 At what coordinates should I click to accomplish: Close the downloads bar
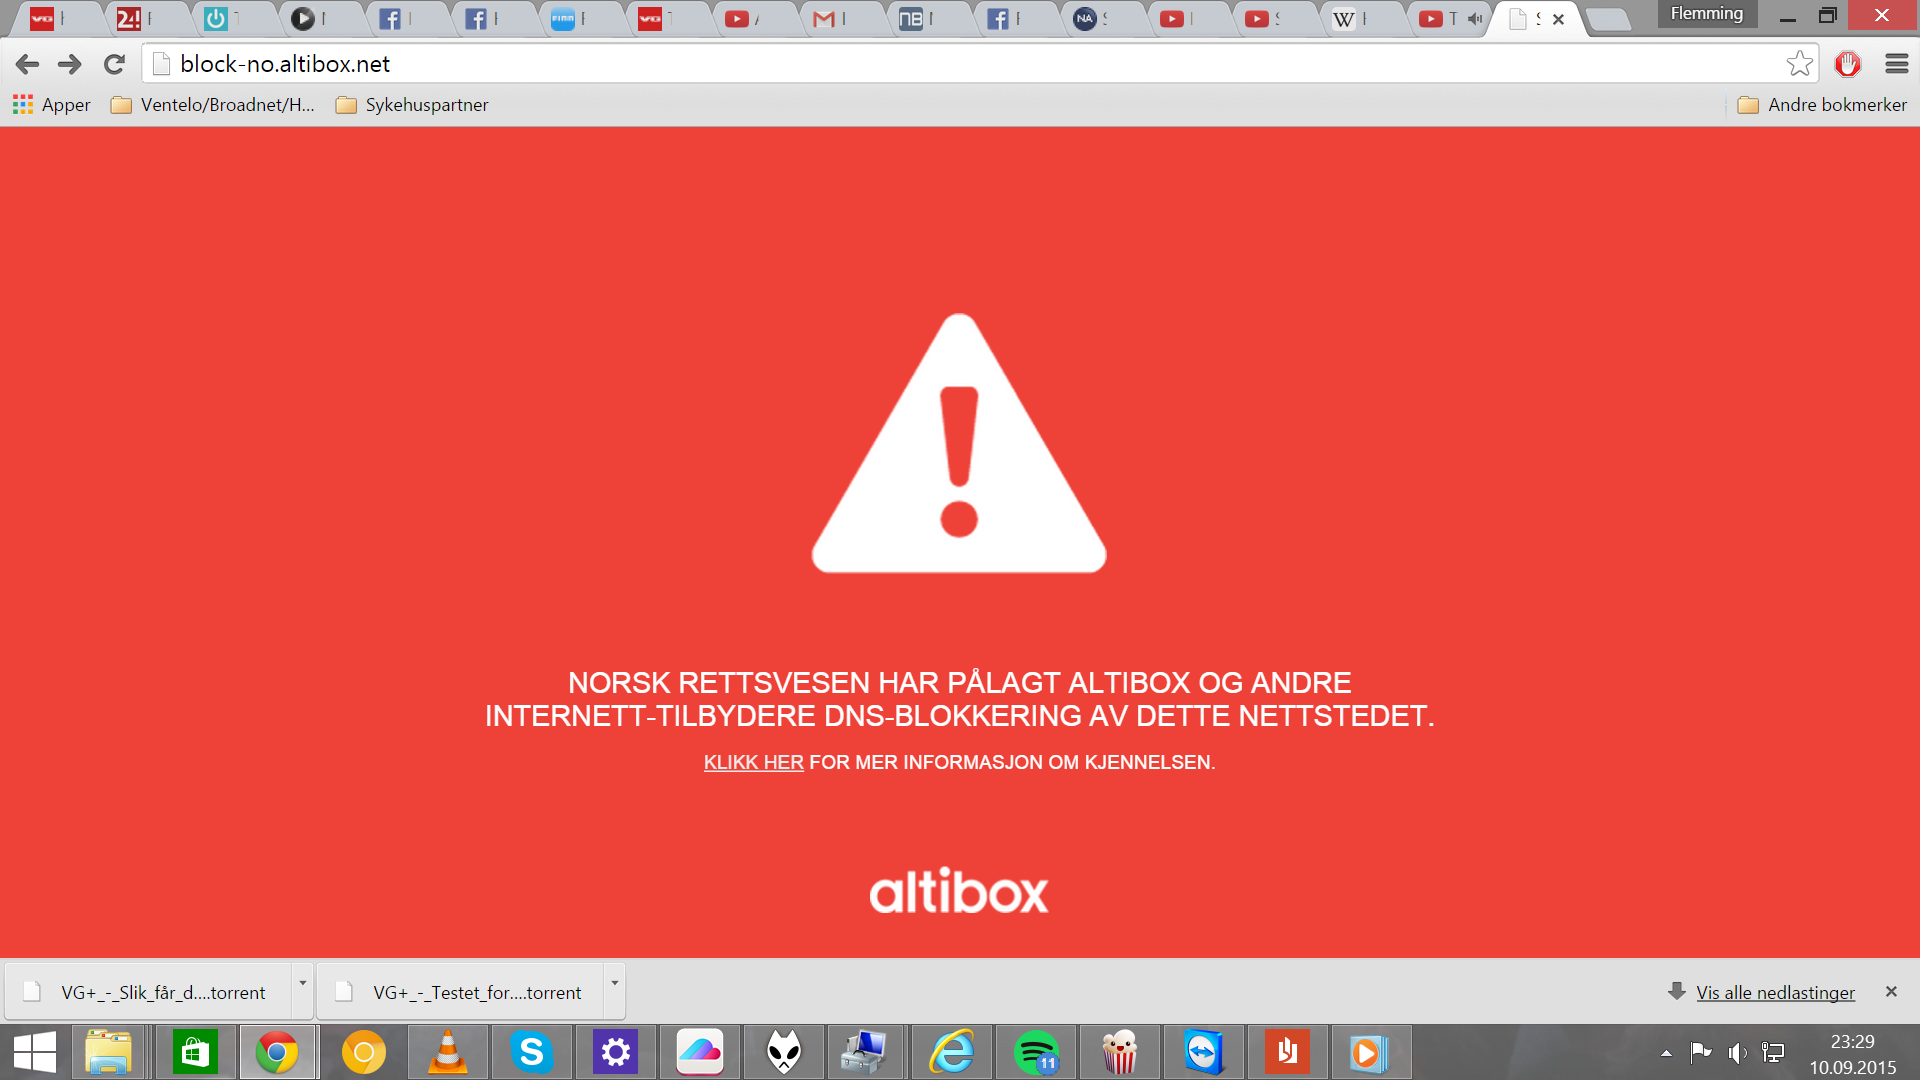(x=1891, y=992)
